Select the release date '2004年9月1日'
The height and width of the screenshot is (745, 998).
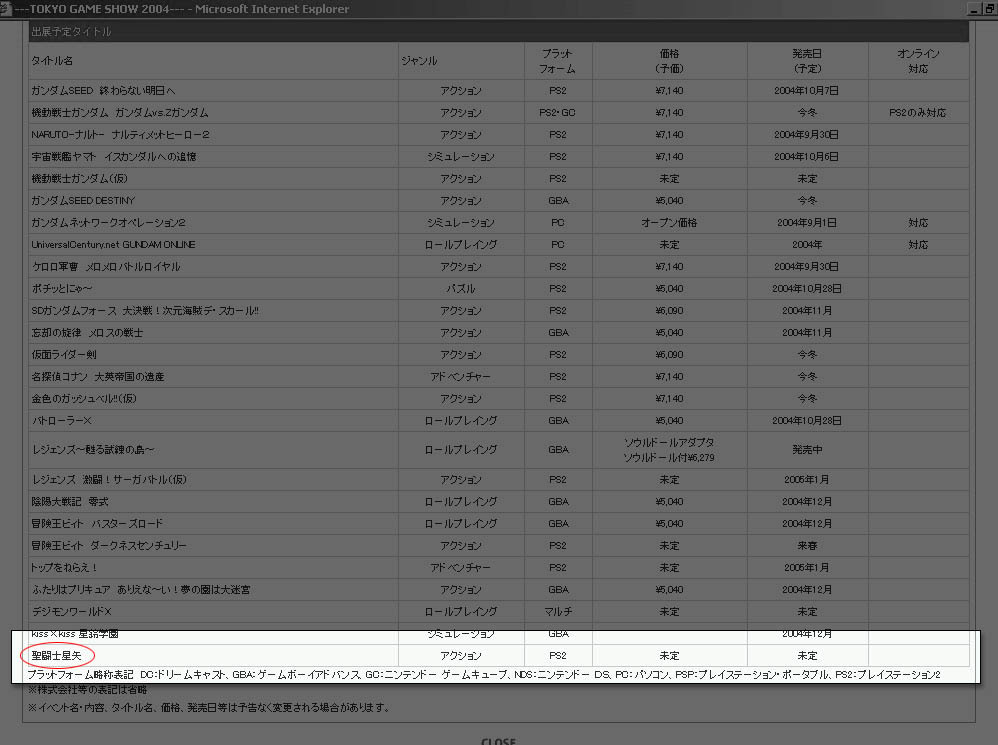[x=806, y=223]
